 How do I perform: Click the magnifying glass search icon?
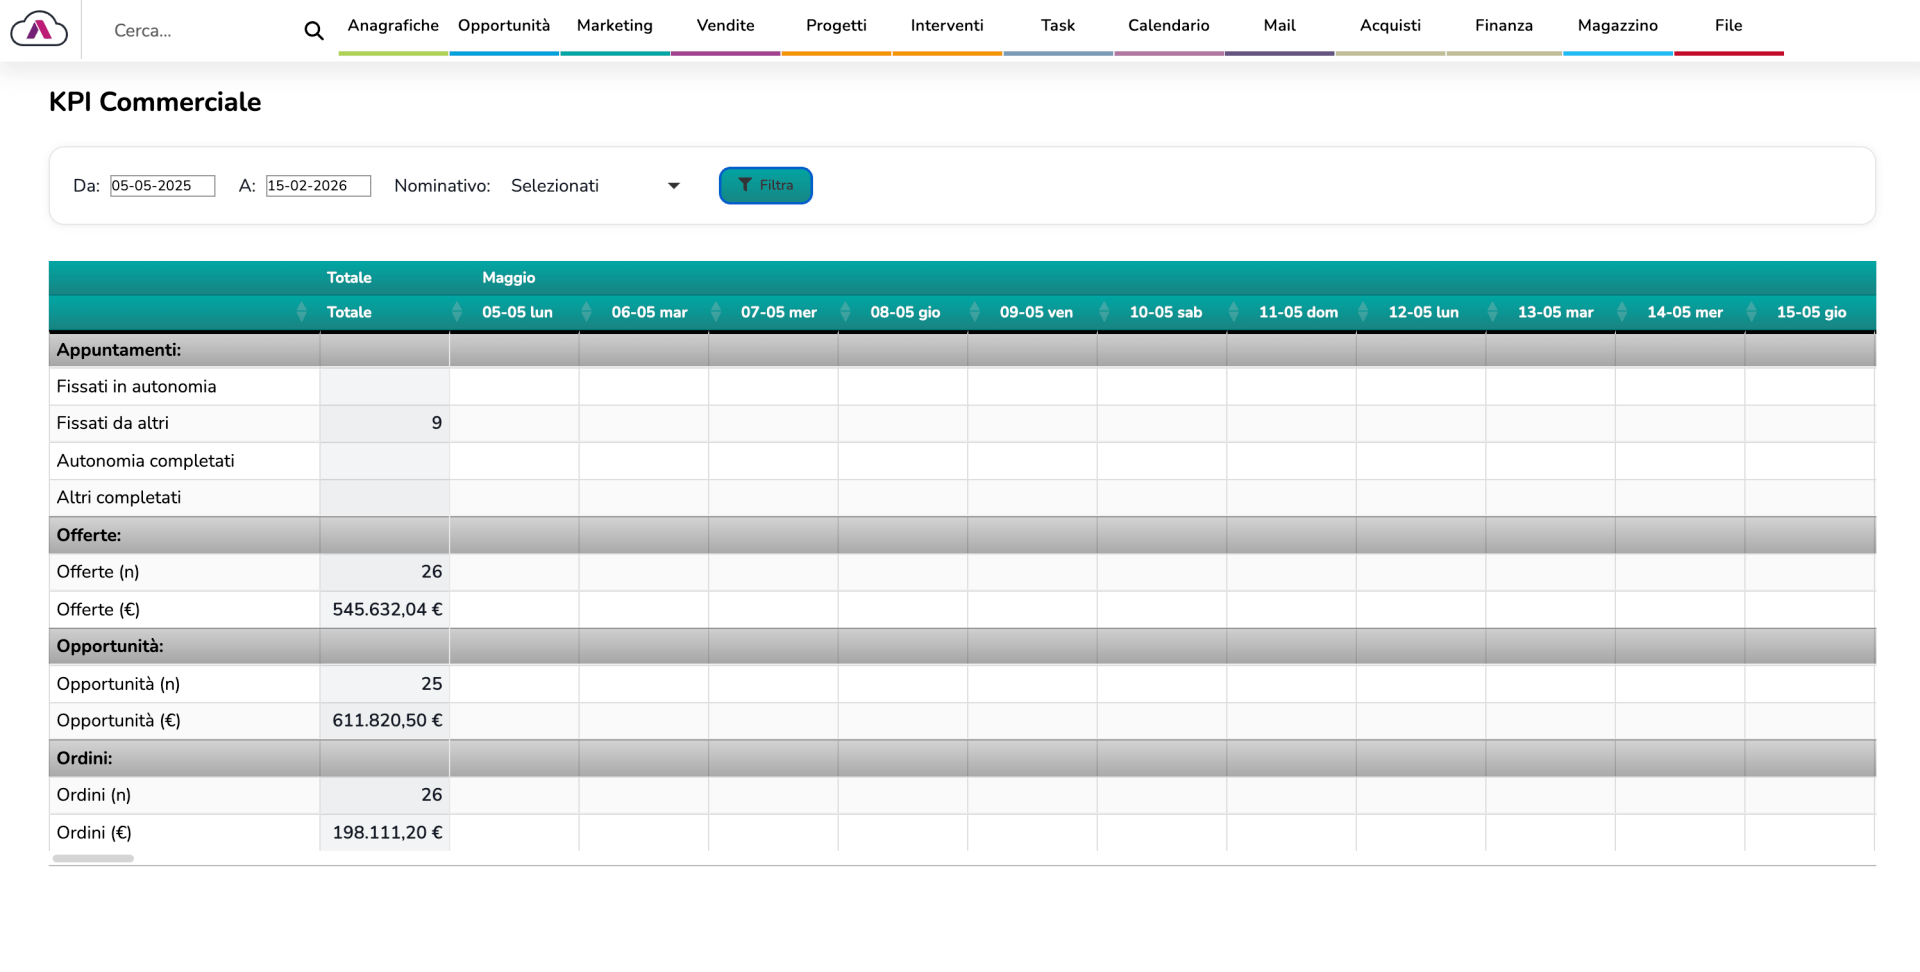pos(313,31)
